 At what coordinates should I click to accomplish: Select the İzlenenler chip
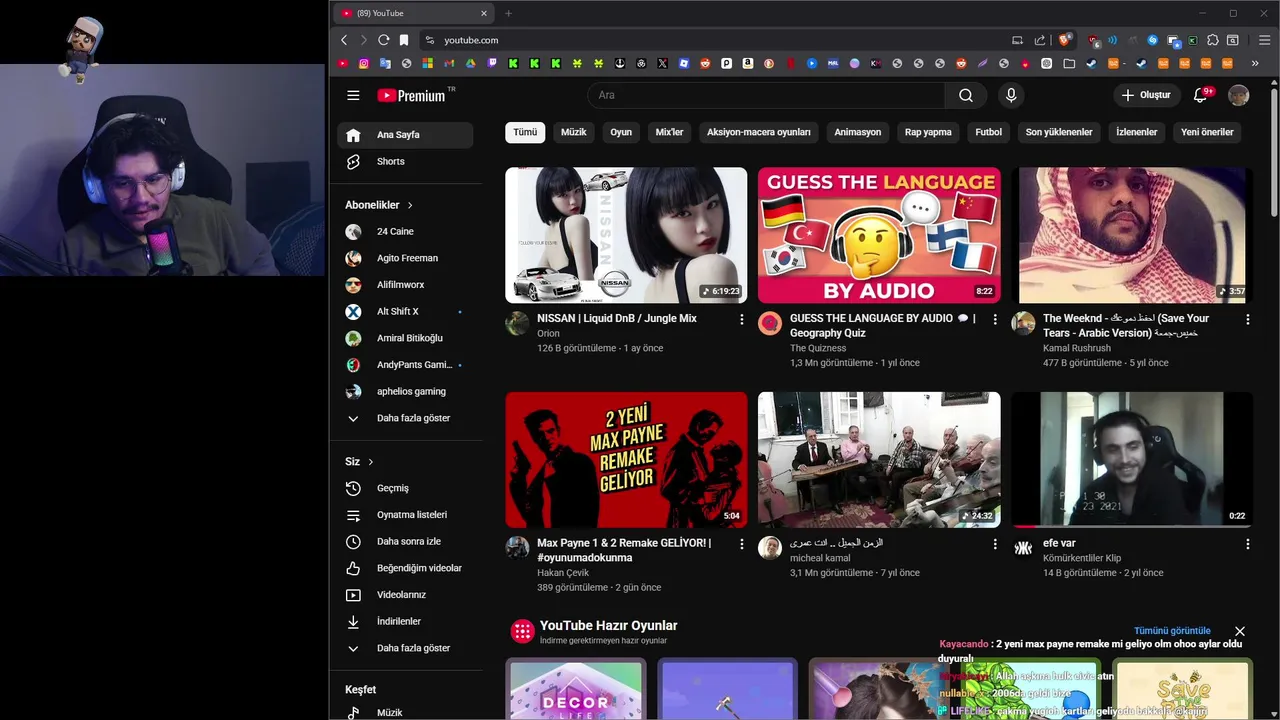coord(1137,132)
